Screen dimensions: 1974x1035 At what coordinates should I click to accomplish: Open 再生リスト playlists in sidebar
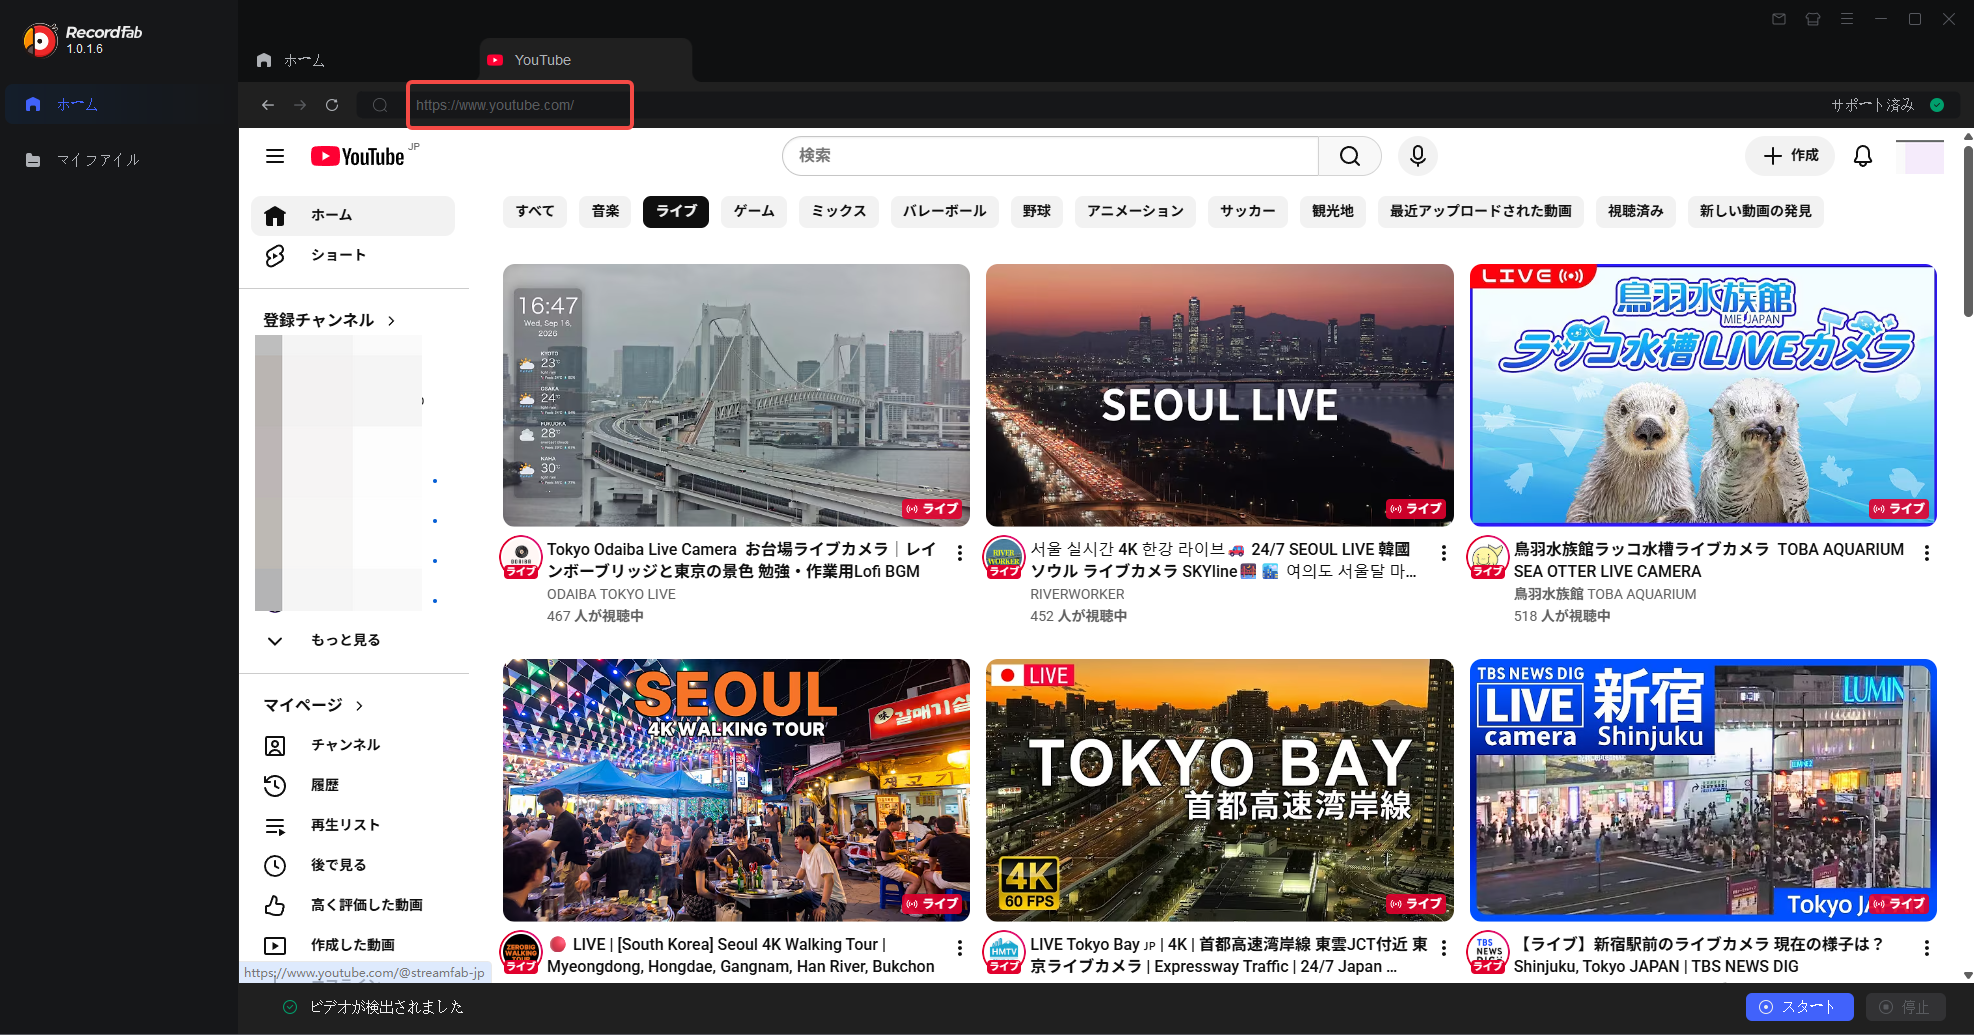point(353,825)
